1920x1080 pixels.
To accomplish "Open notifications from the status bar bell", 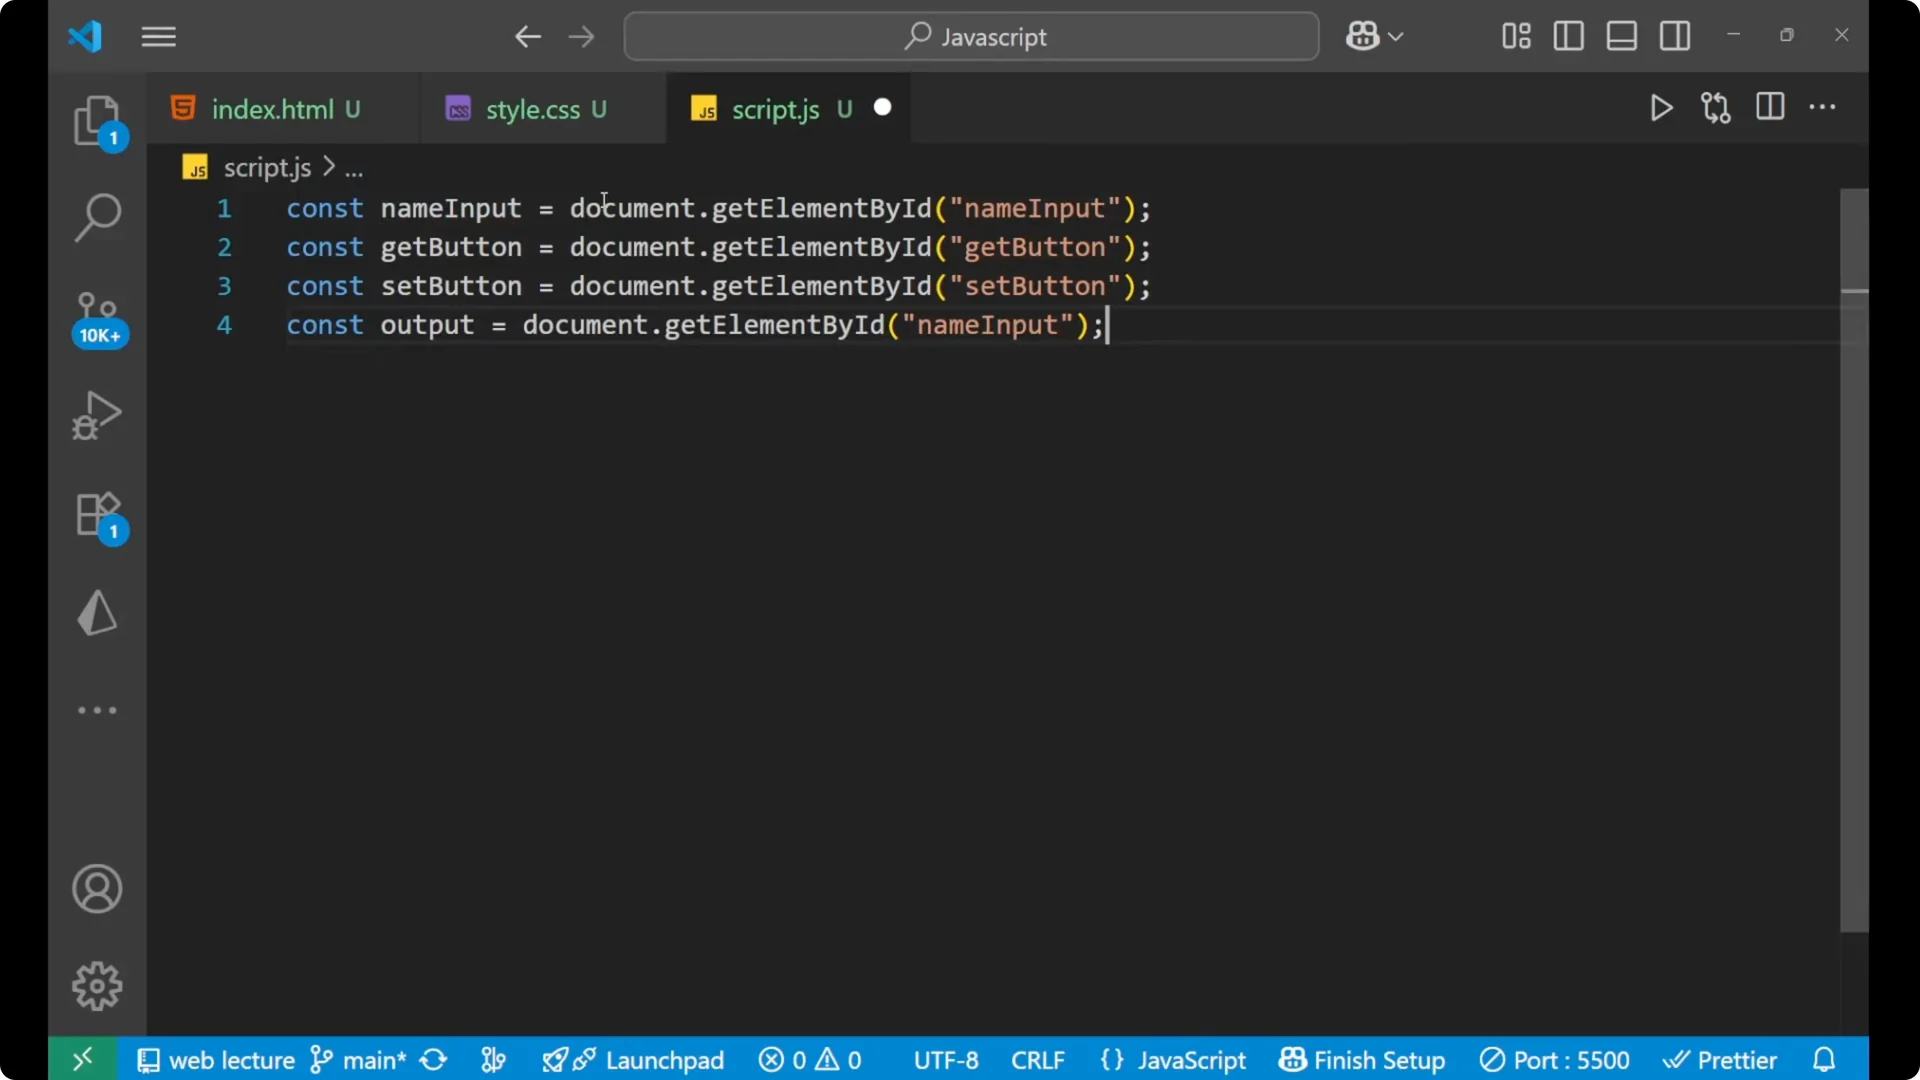I will (1824, 1059).
